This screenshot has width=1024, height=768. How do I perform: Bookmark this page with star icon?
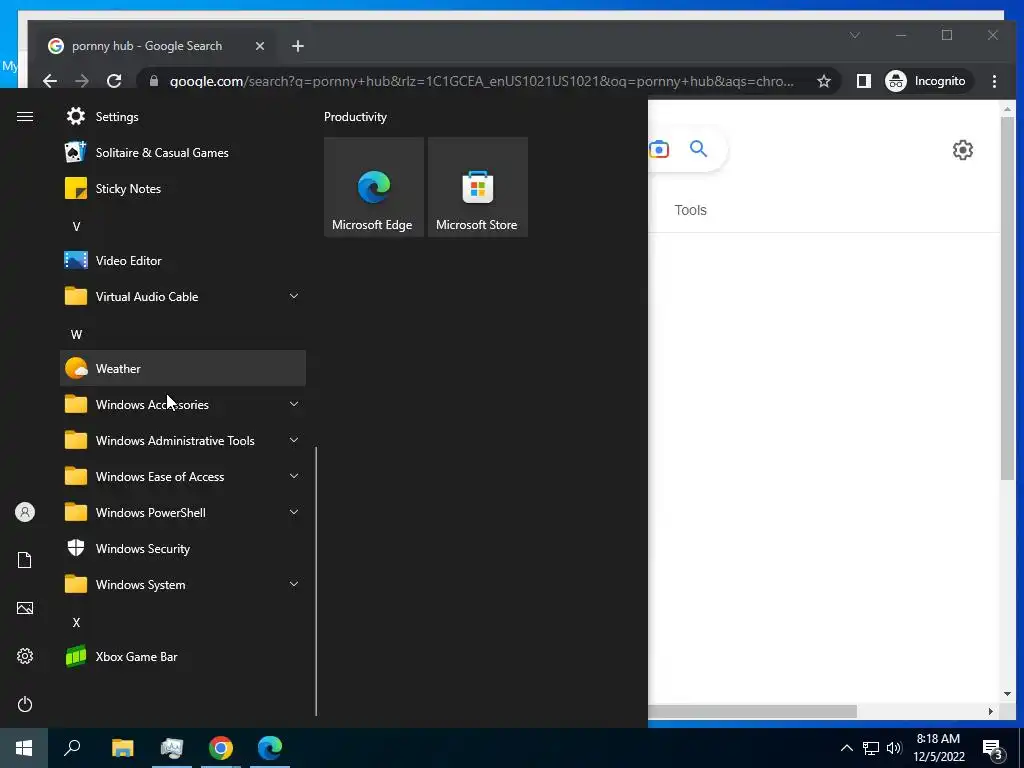(824, 81)
